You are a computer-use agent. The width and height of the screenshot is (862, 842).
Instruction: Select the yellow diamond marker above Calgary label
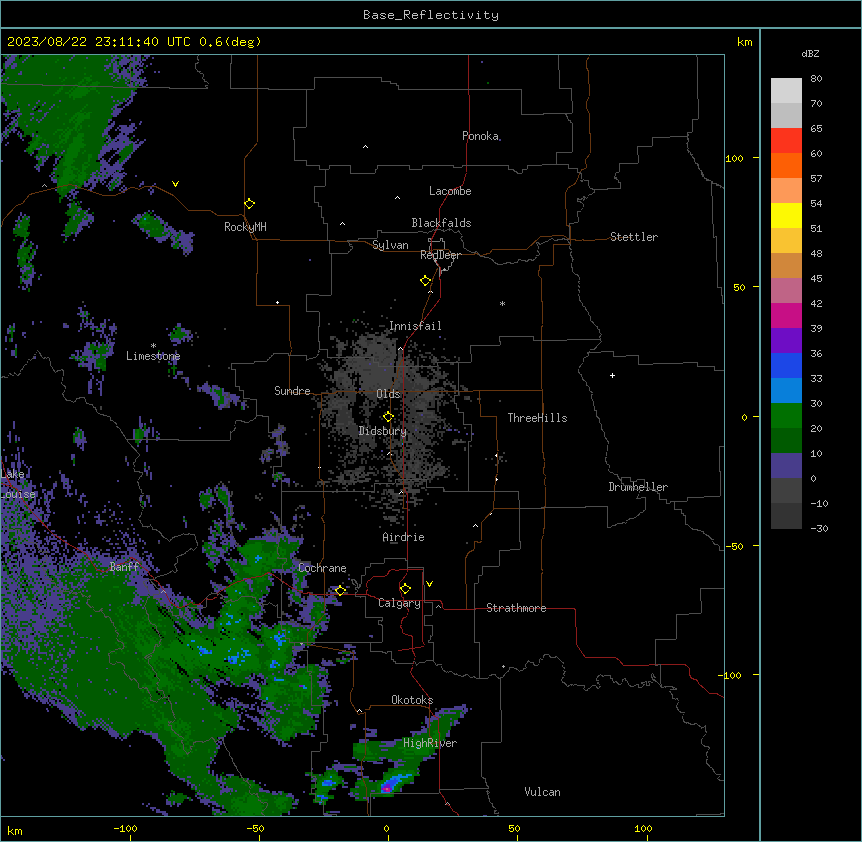pos(405,589)
